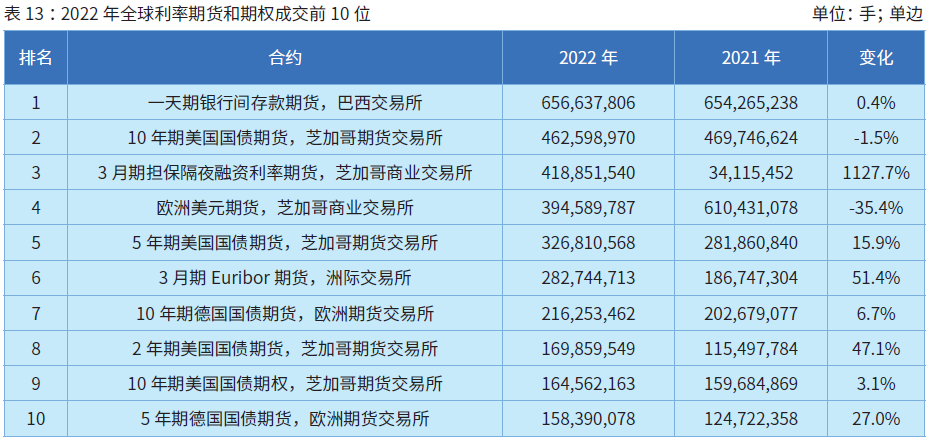930x444 pixels.
Task: Select the 27.0% change cell
Action: 876,418
